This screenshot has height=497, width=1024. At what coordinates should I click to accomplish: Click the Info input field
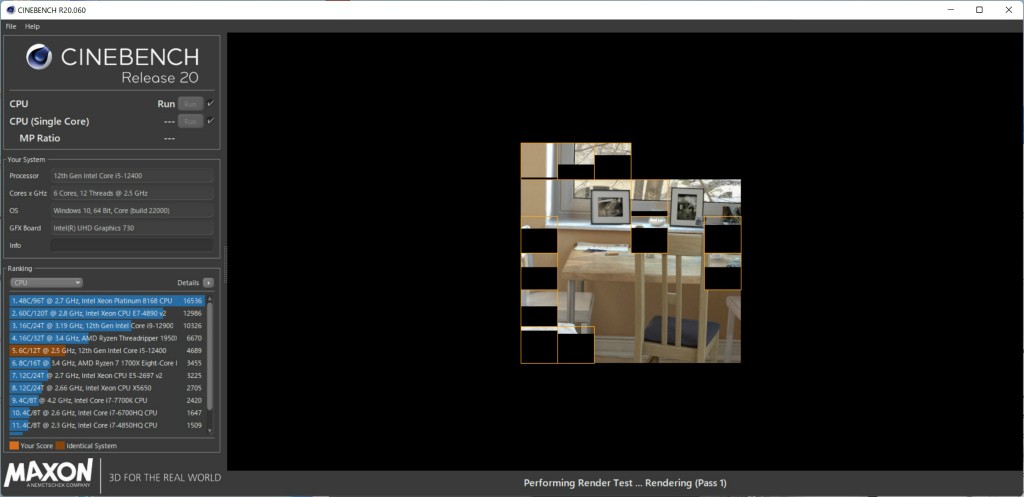click(132, 246)
